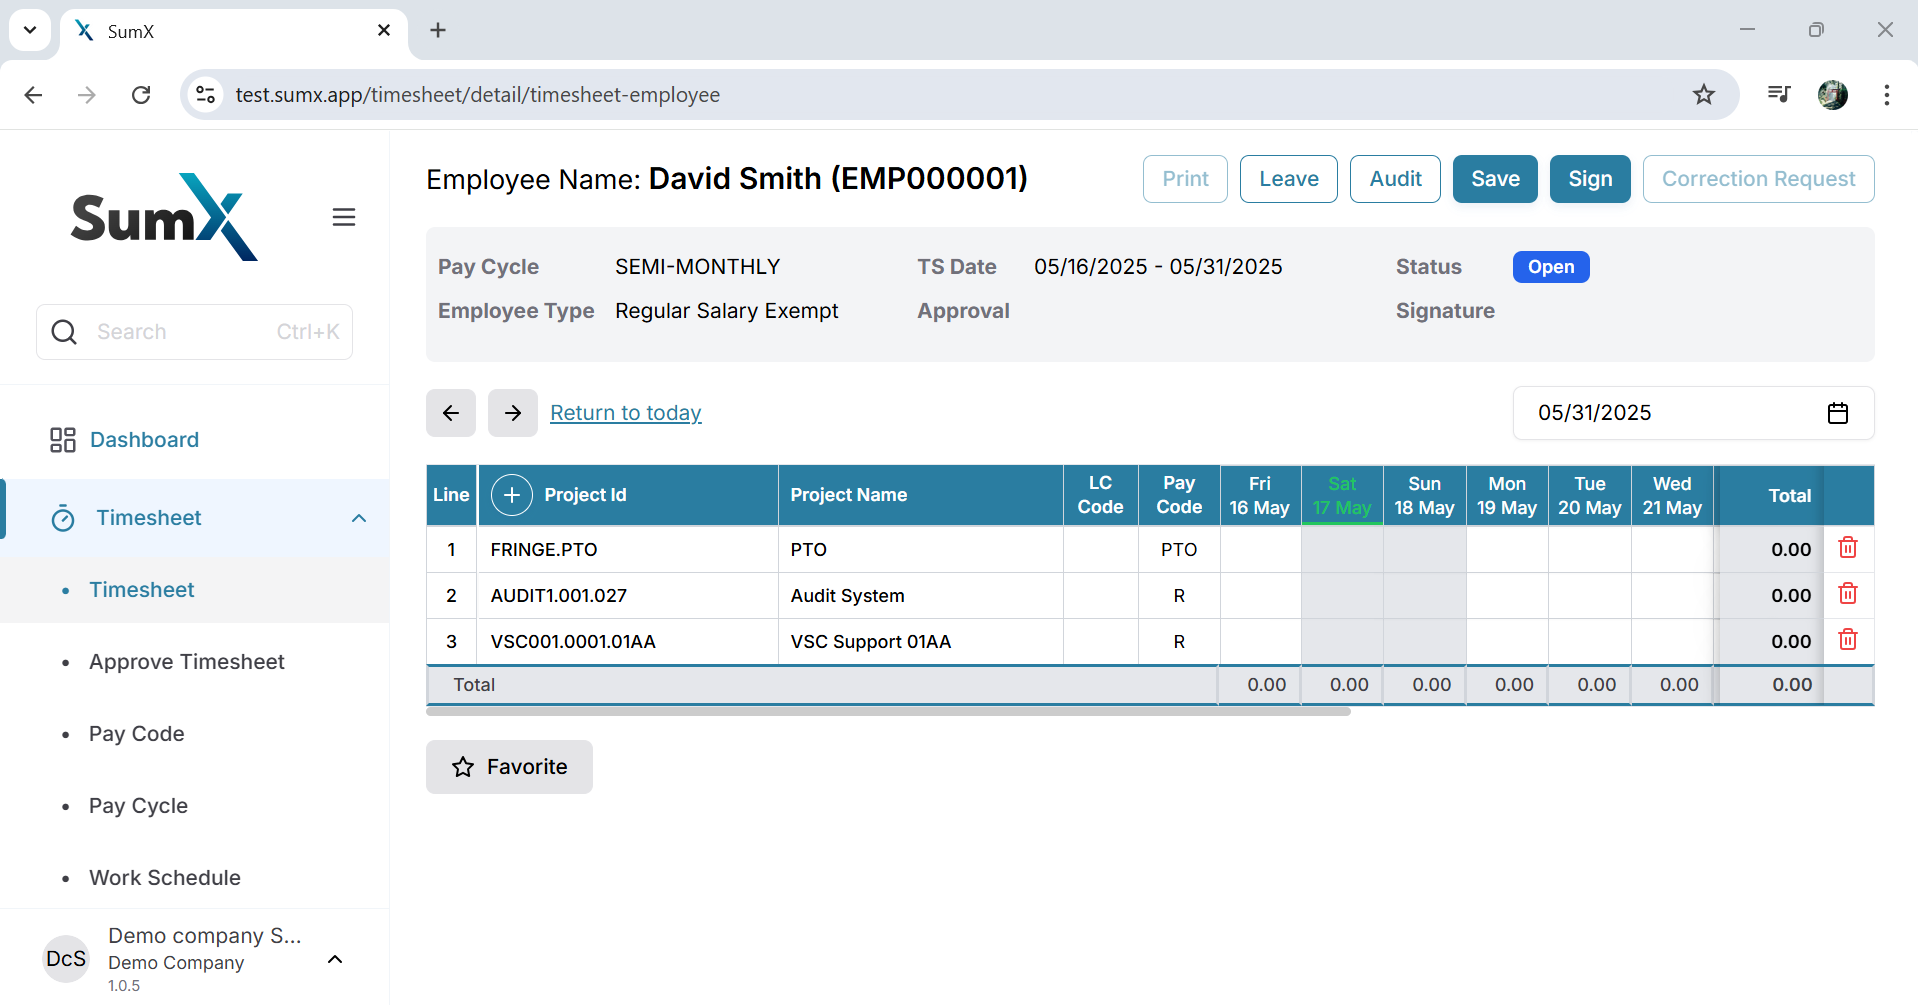Delete the AUDIT1.001.027 row

pyautogui.click(x=1848, y=594)
